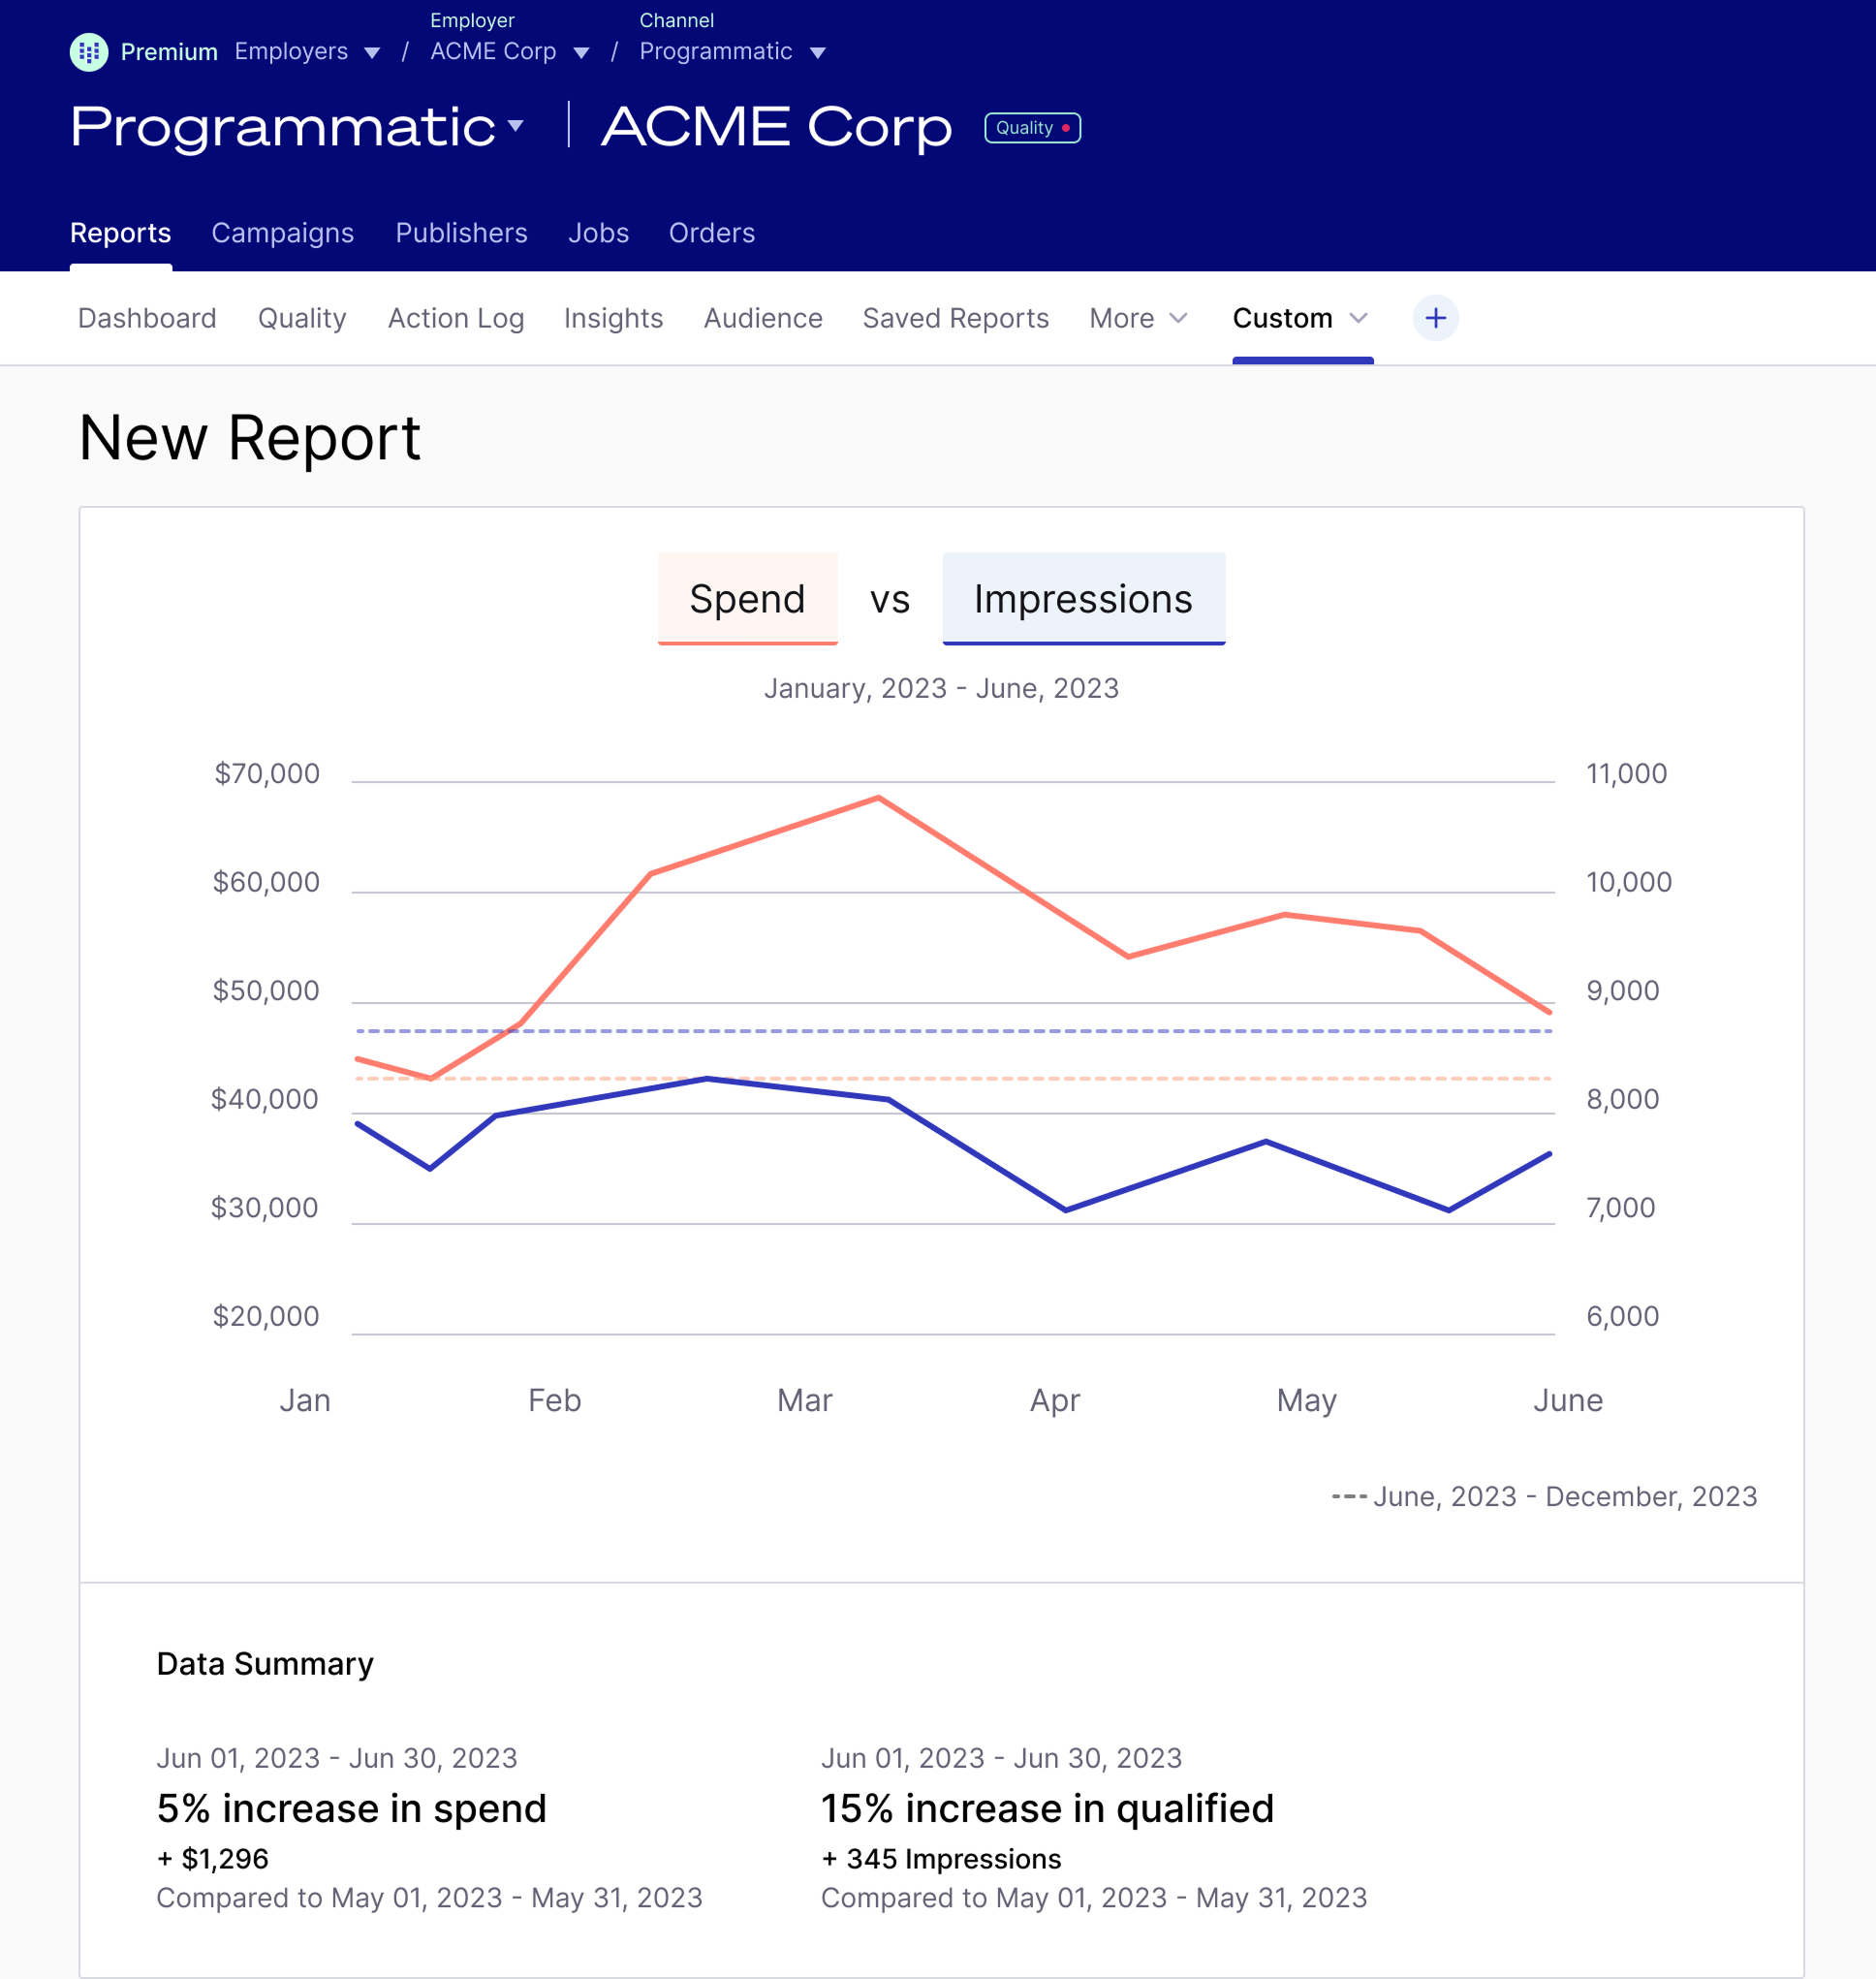Expand the Programmatic channel breadcrumb dropdown
This screenshot has height=1979, width=1876.
pos(817,53)
